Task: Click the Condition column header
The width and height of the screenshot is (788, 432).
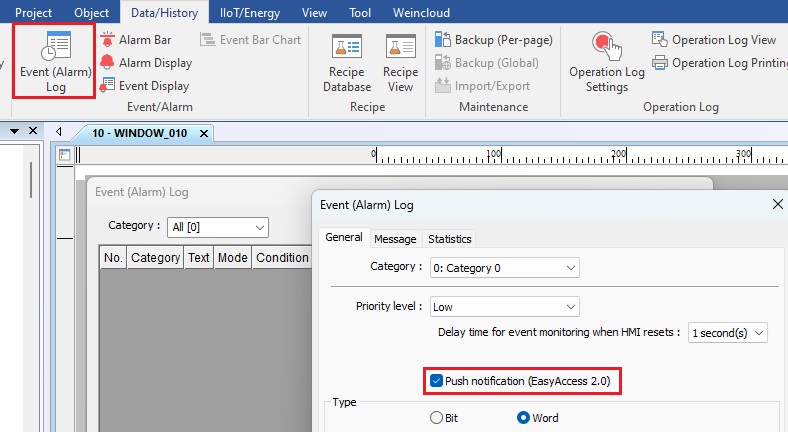Action: click(x=282, y=257)
